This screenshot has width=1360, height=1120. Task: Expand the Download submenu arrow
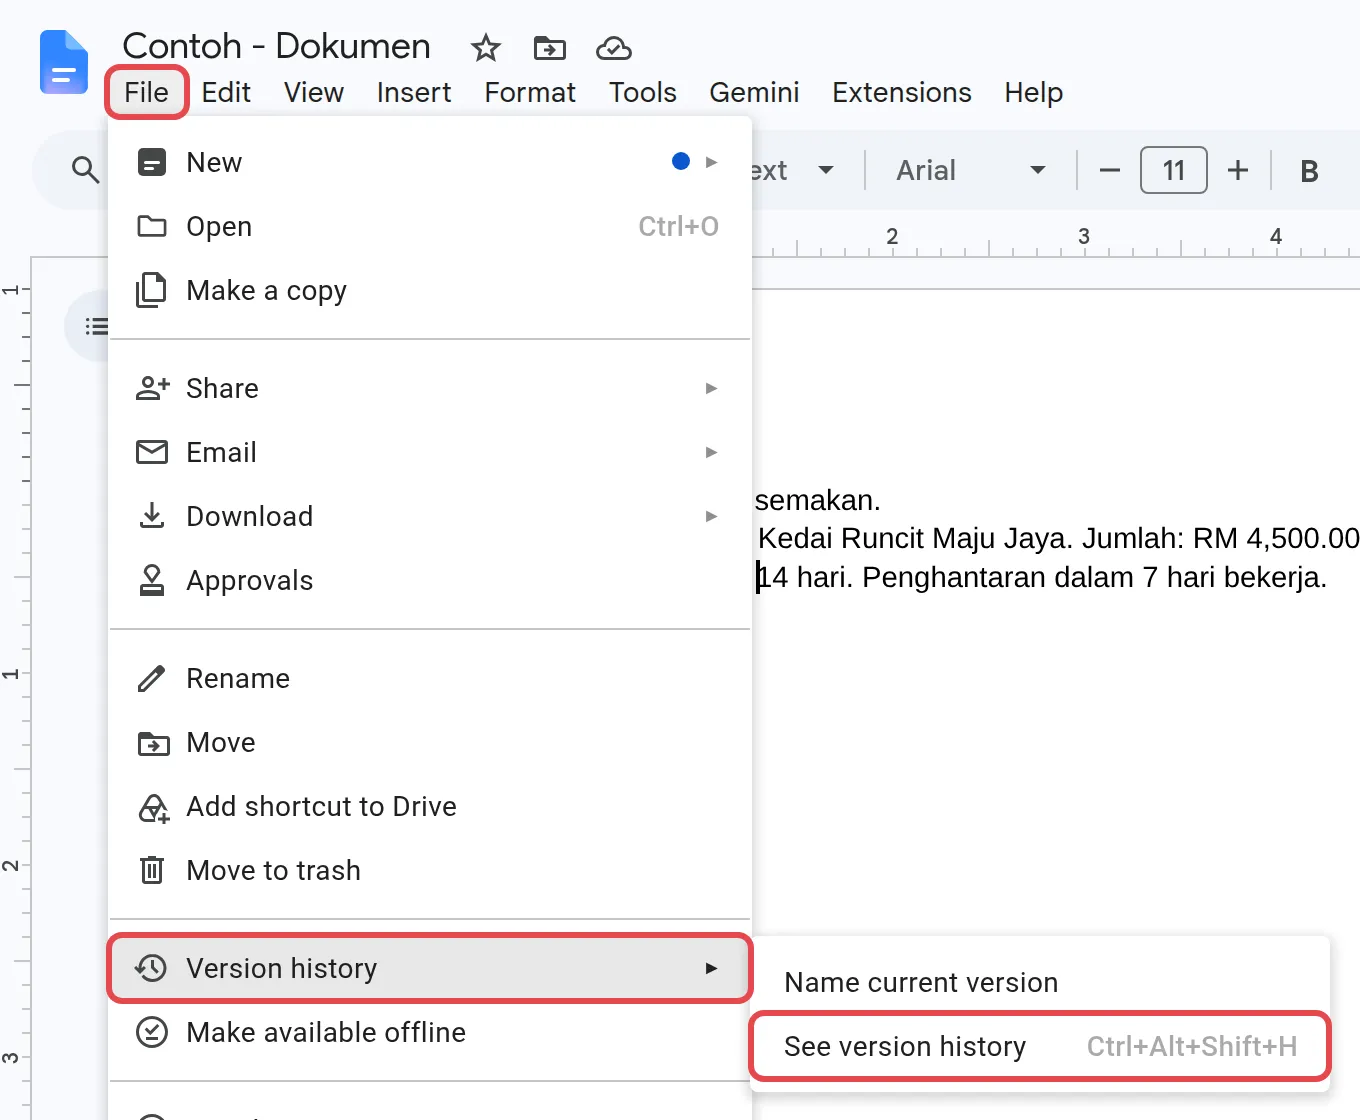[711, 516]
